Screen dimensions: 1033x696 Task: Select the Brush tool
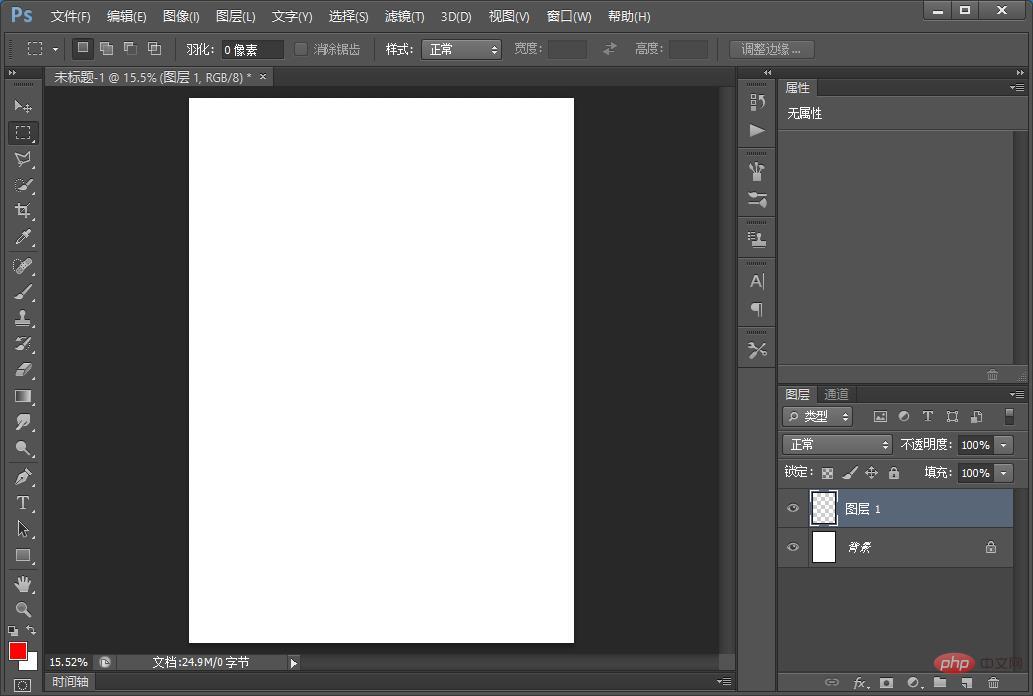(x=23, y=292)
